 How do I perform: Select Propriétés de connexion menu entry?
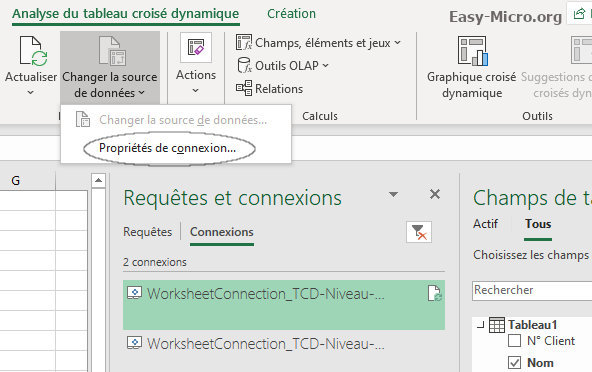[x=167, y=148]
